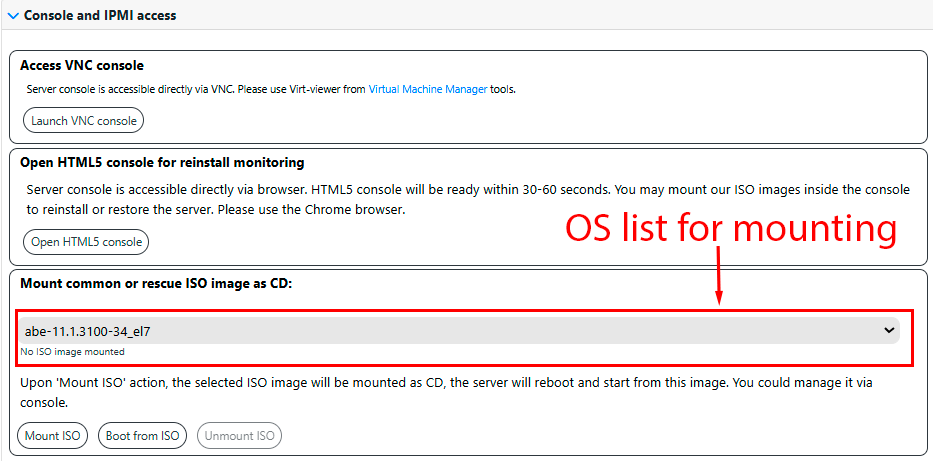Click the greyed-out Unmount ISO button
The height and width of the screenshot is (461, 933).
coord(240,435)
